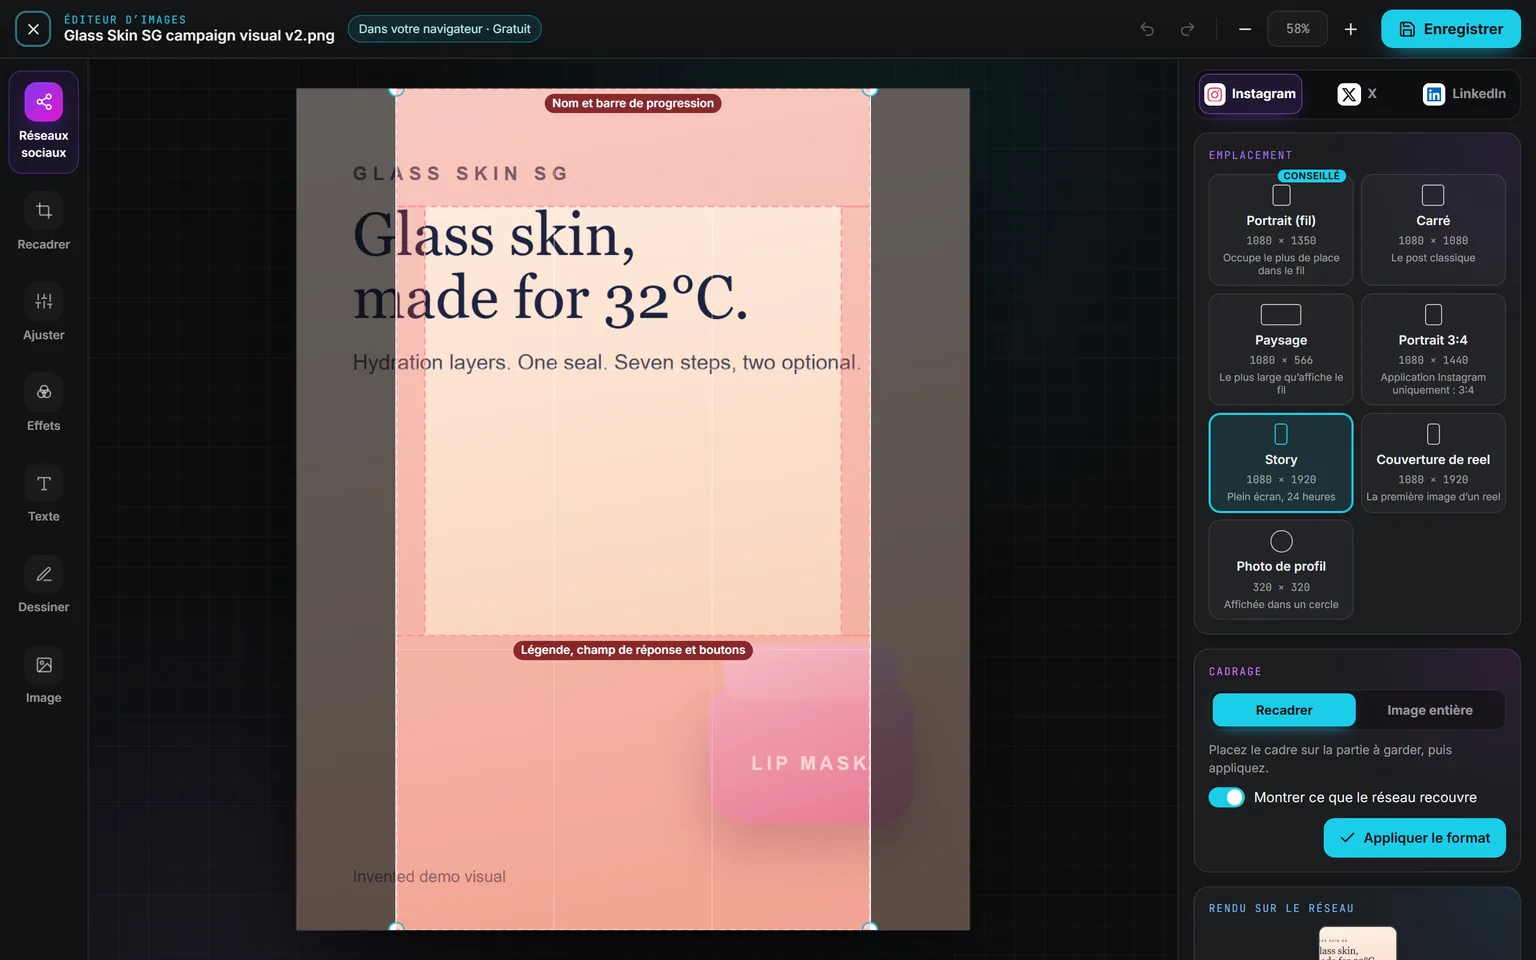Select the Recadrer framing mode
Screen dimensions: 1536x960
tap(1284, 710)
